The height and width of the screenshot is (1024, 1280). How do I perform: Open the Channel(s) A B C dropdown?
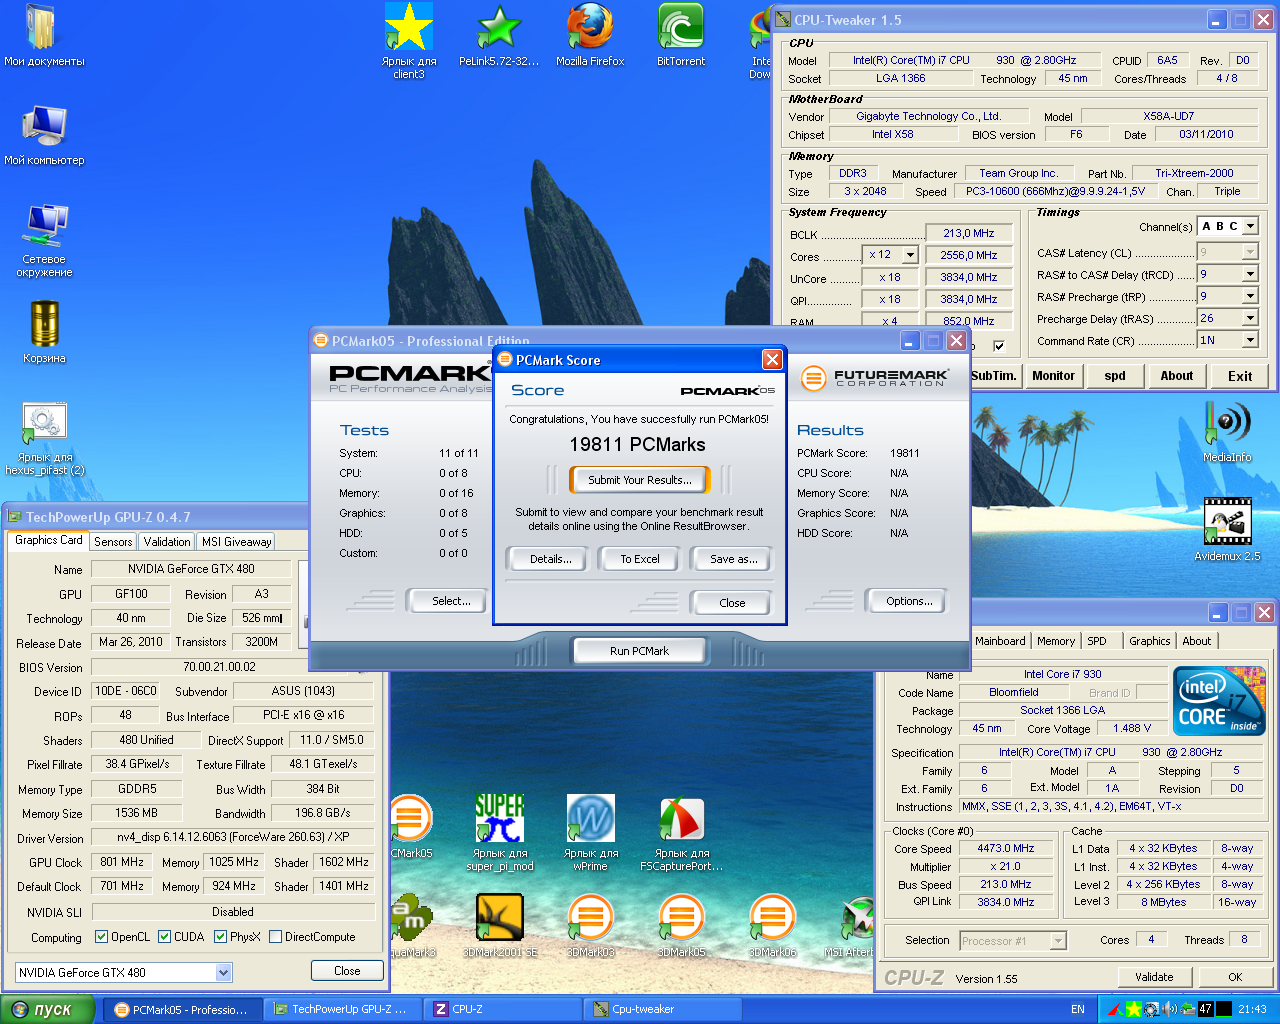tap(1250, 227)
